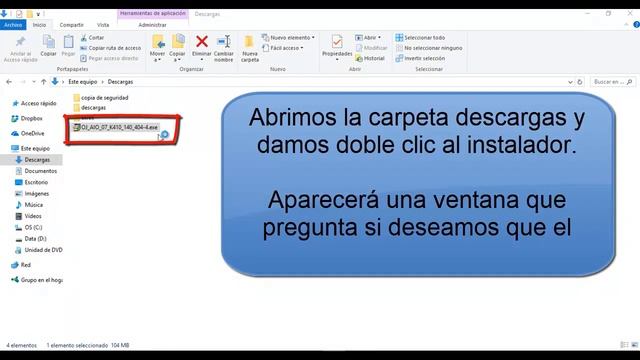The height and width of the screenshot is (360, 640).
Task: Expand the address bar history dropdown
Action: (x=570, y=82)
